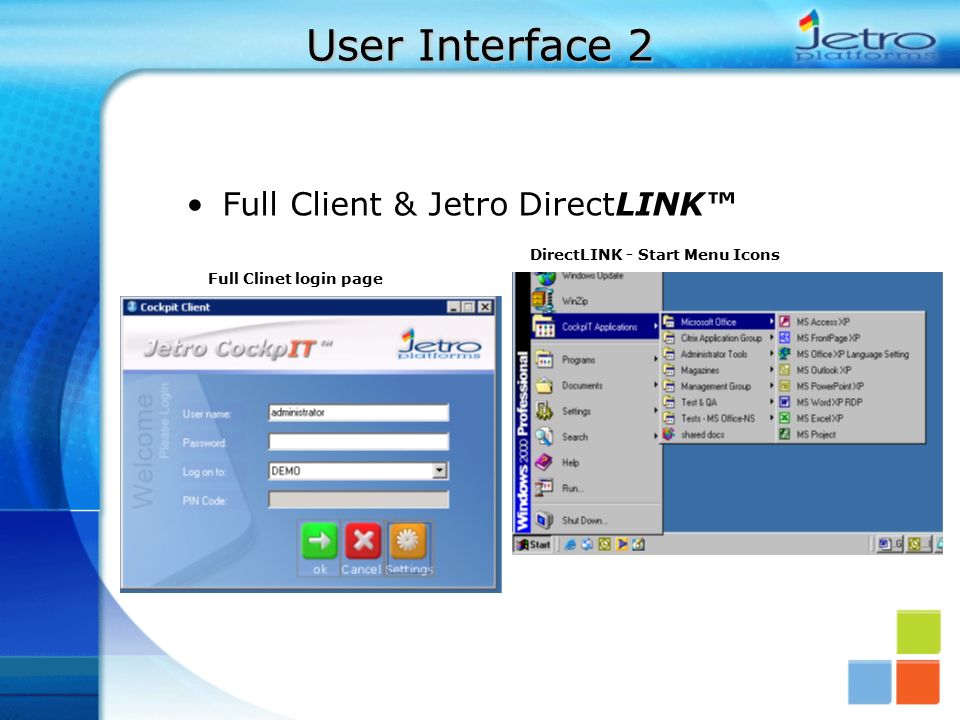Click Internet Explorer quick launch icon
This screenshot has height=720, width=960.
click(570, 544)
